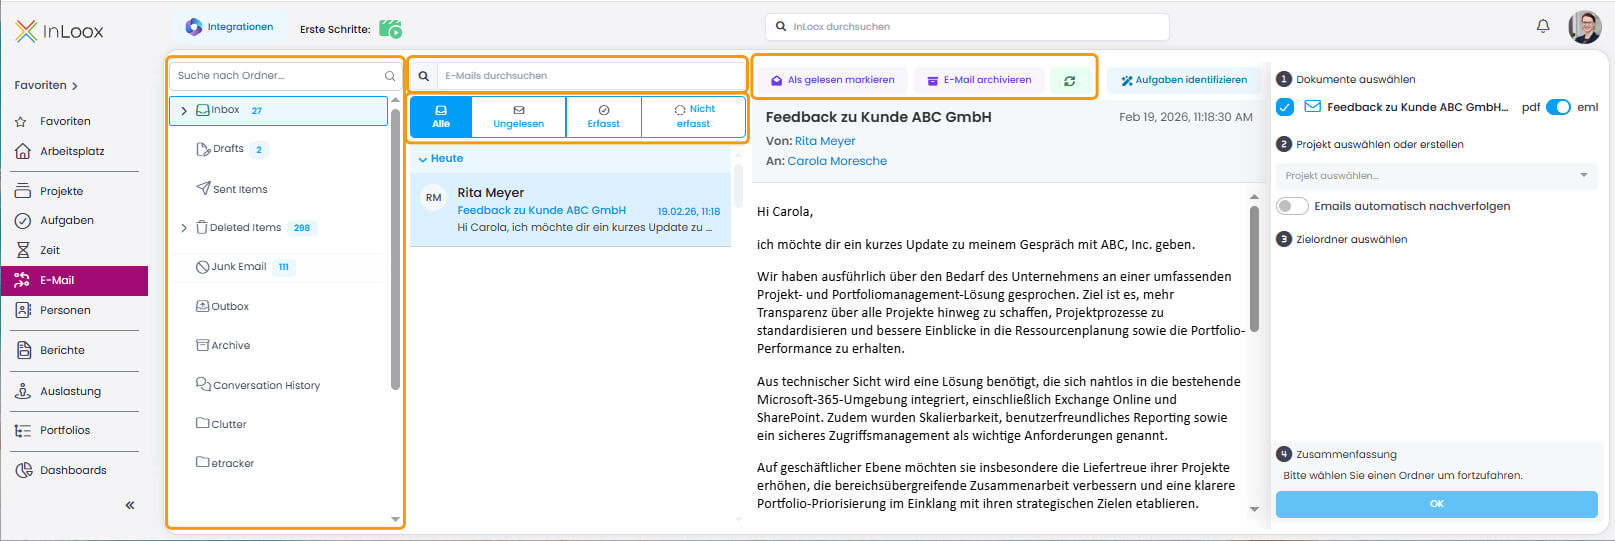Select E-Mail in the sidebar
This screenshot has height=541, width=1615.
pos(74,280)
